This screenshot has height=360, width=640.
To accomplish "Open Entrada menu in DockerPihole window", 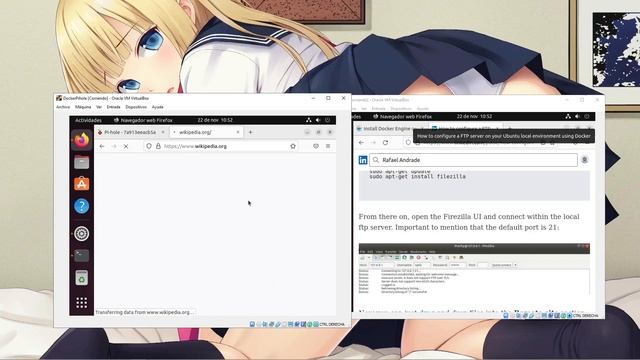I will pyautogui.click(x=113, y=107).
